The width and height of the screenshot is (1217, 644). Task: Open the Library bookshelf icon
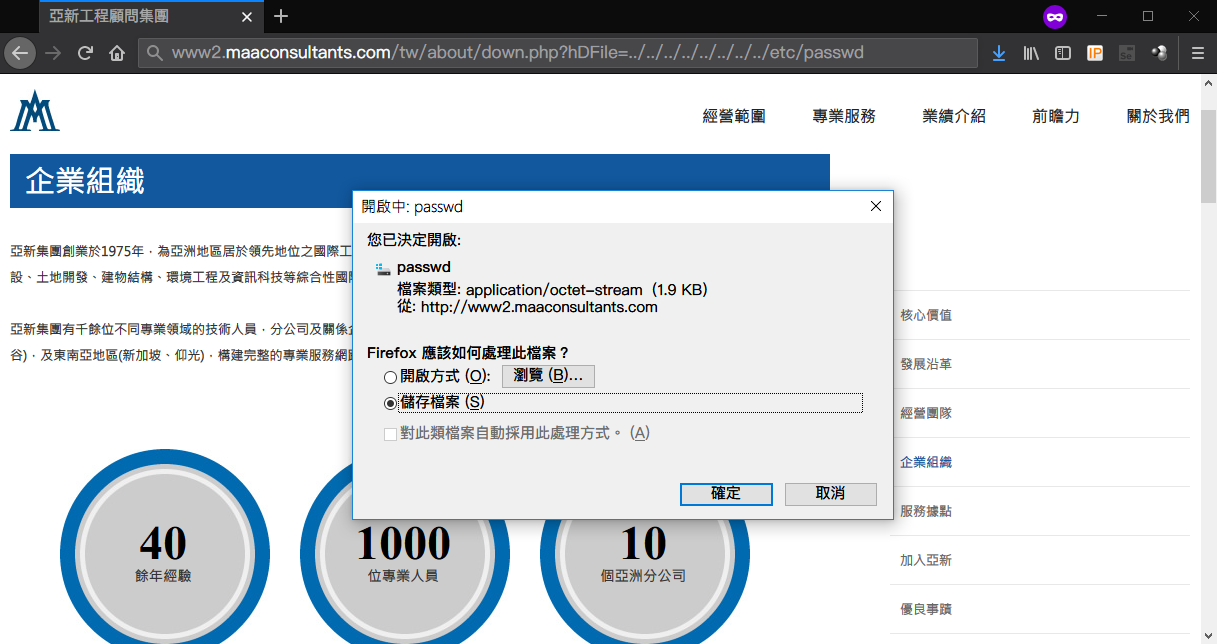[x=1031, y=53]
